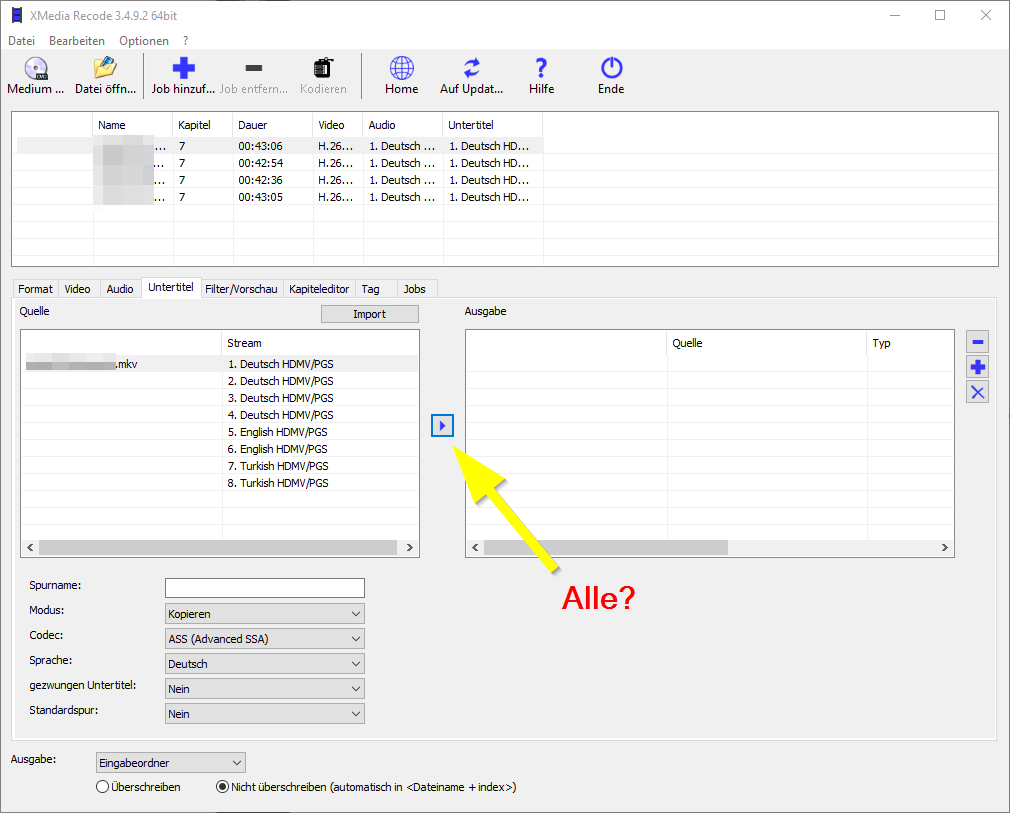1010x813 pixels.
Task: Select stream 5. English HDMV/PGS
Action: [277, 432]
